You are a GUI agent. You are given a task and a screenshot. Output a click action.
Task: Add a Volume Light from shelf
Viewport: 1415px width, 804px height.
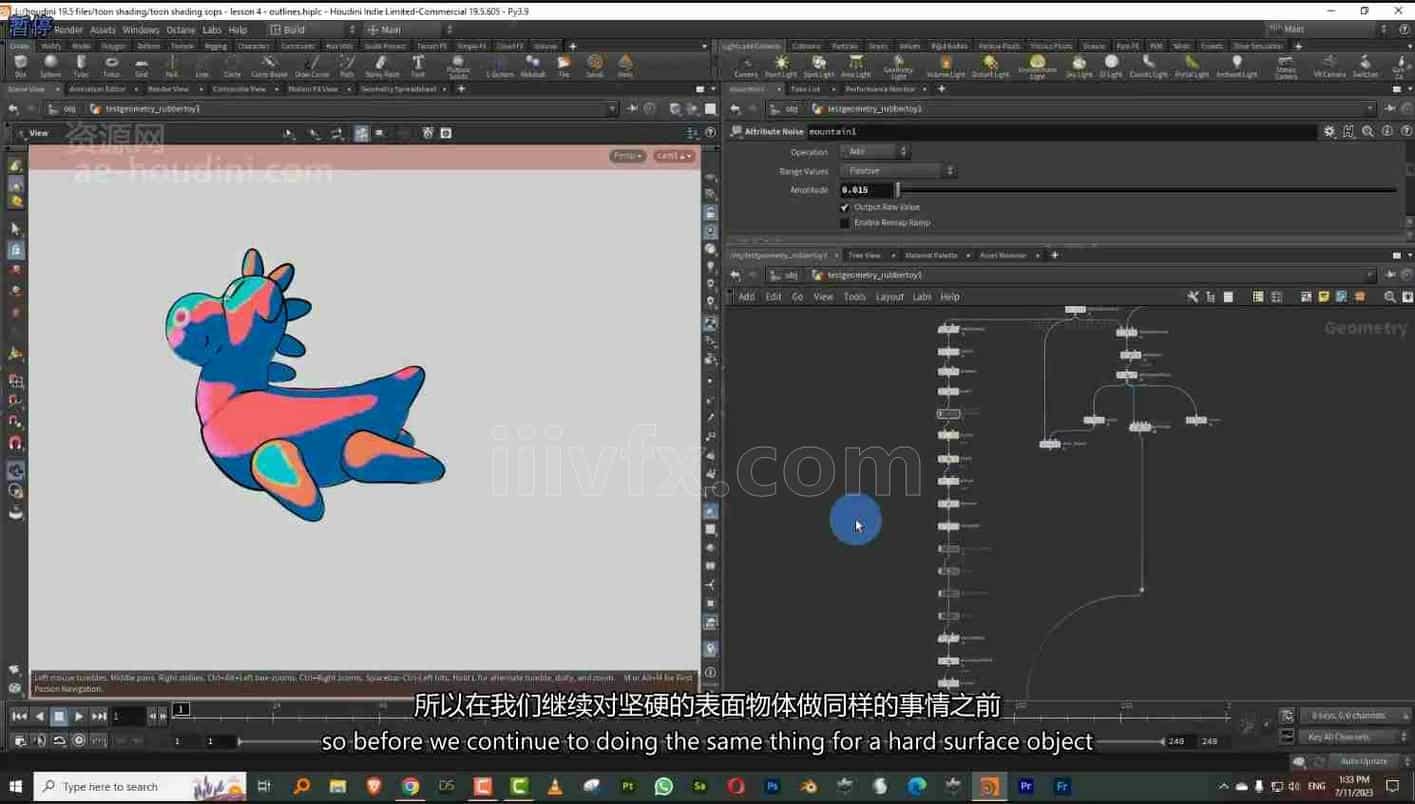pos(945,67)
